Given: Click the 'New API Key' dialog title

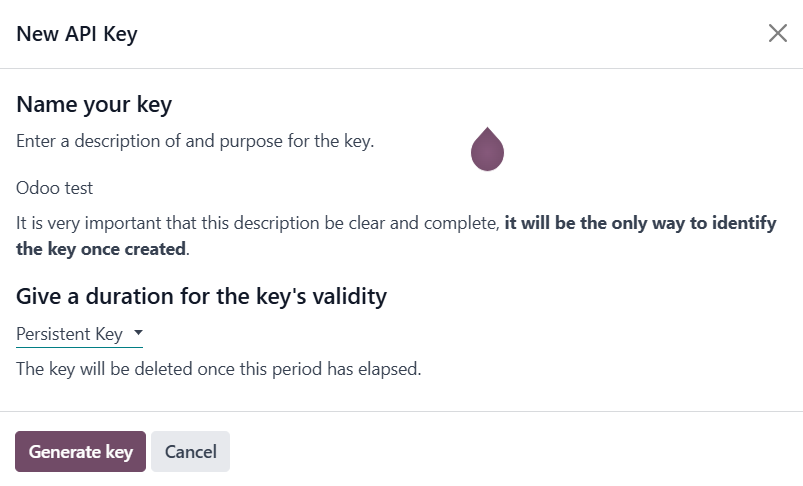Looking at the screenshot, I should click(x=77, y=34).
